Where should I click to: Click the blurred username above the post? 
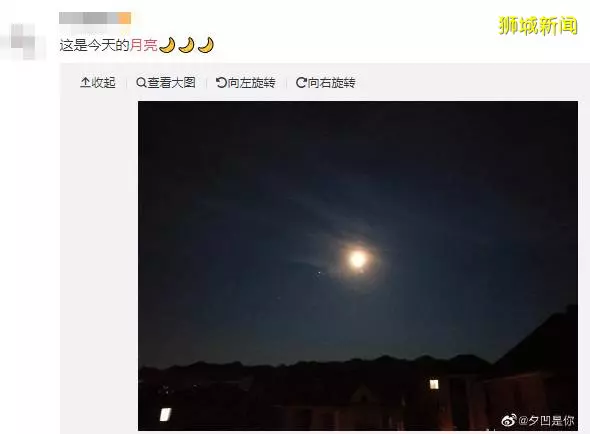[95, 18]
